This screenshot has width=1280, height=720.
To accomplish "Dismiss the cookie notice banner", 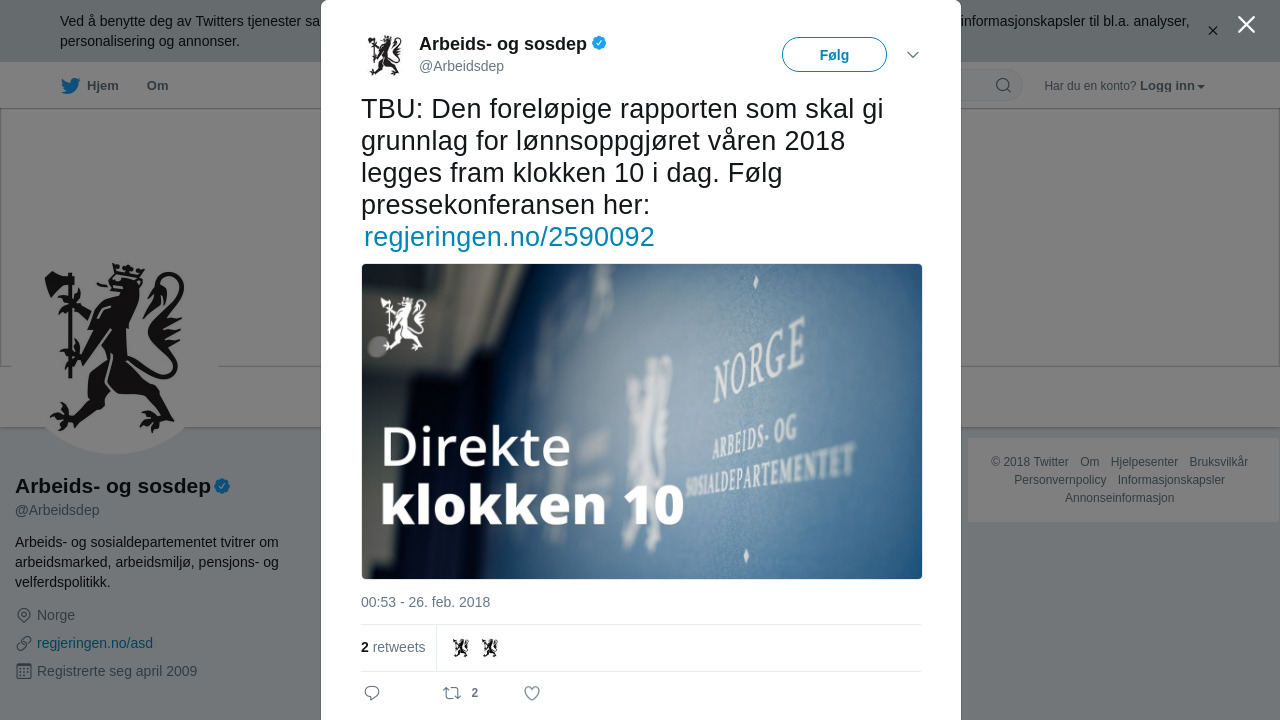I will tap(1212, 31).
